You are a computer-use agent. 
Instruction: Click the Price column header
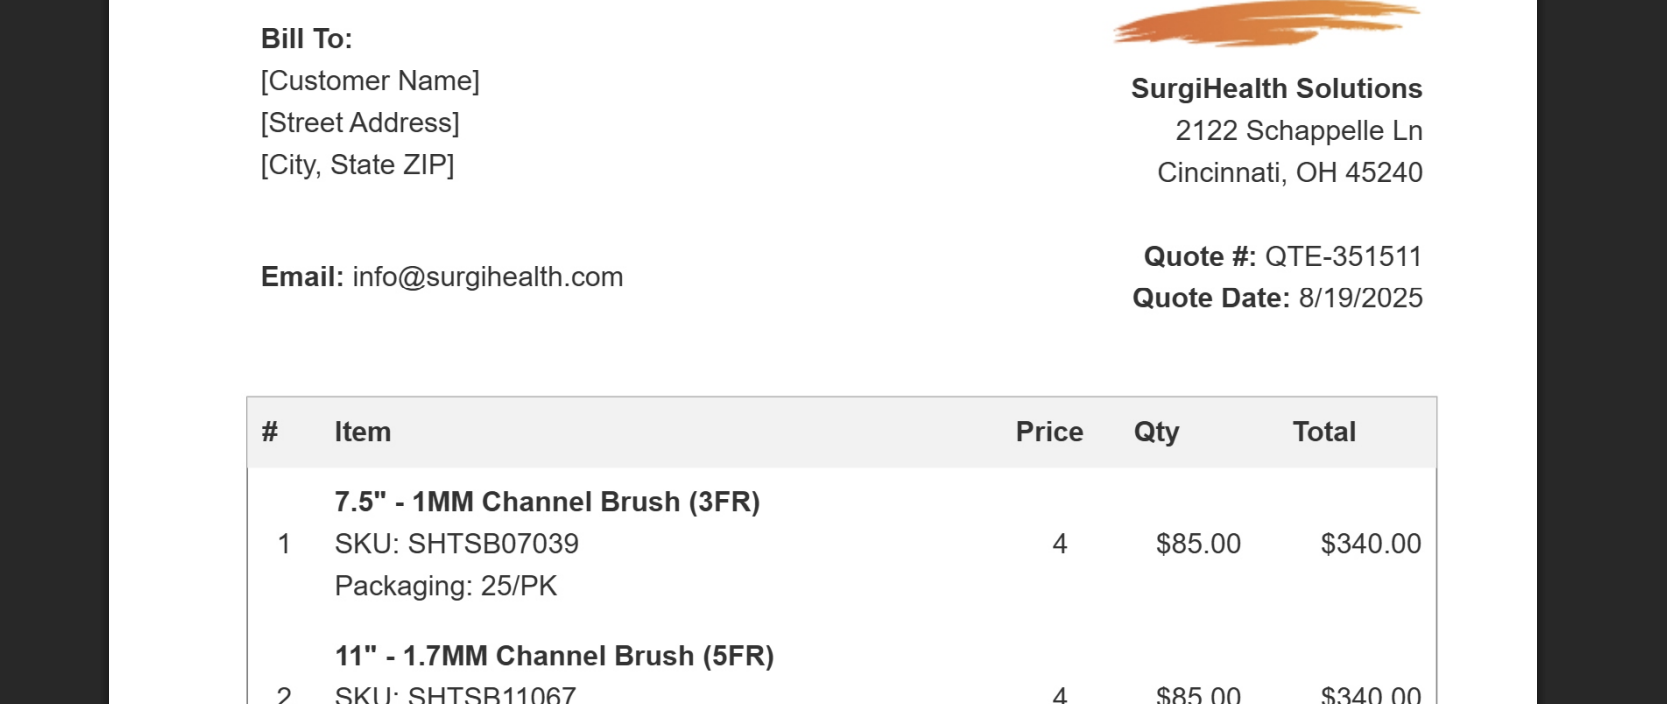tap(1049, 432)
